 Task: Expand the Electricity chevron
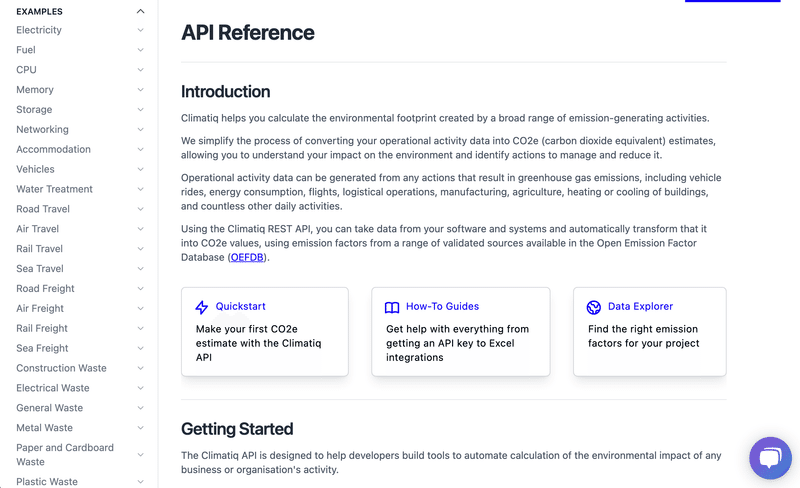point(140,30)
